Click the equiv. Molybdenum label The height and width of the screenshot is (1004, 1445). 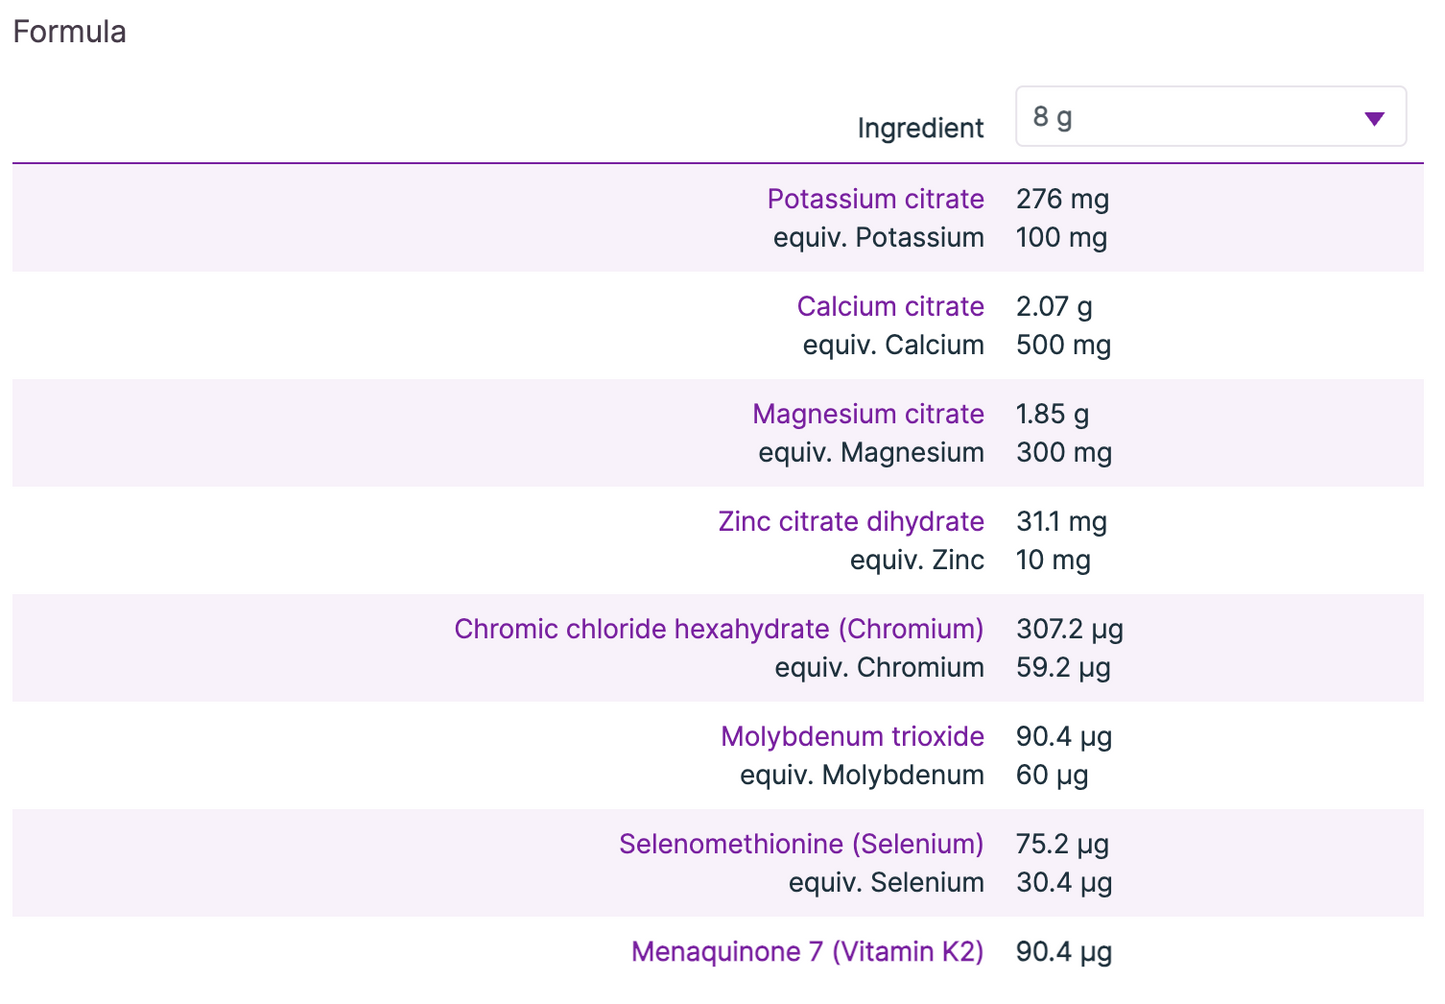pos(862,775)
